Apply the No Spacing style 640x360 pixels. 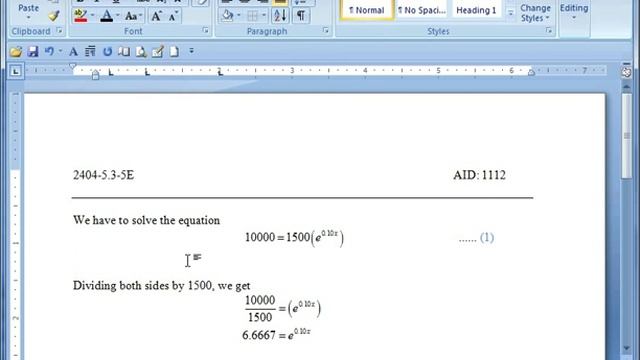point(422,10)
